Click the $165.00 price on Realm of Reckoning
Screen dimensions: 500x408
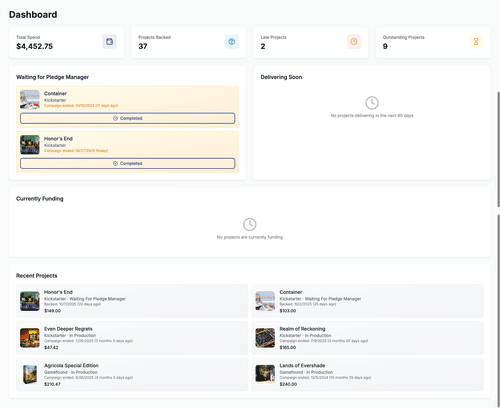(x=288, y=347)
